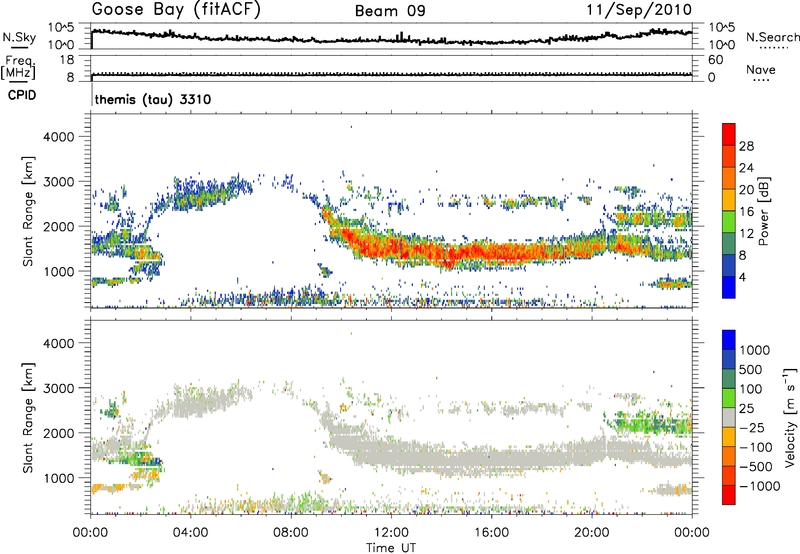Screen dimensions: 800x554
Task: Click the "Slant Range [km]" label of the power panel
Action: tap(28, 211)
